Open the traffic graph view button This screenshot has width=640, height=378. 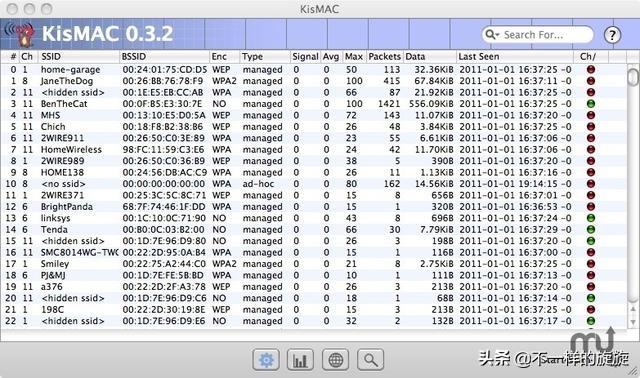pos(300,360)
